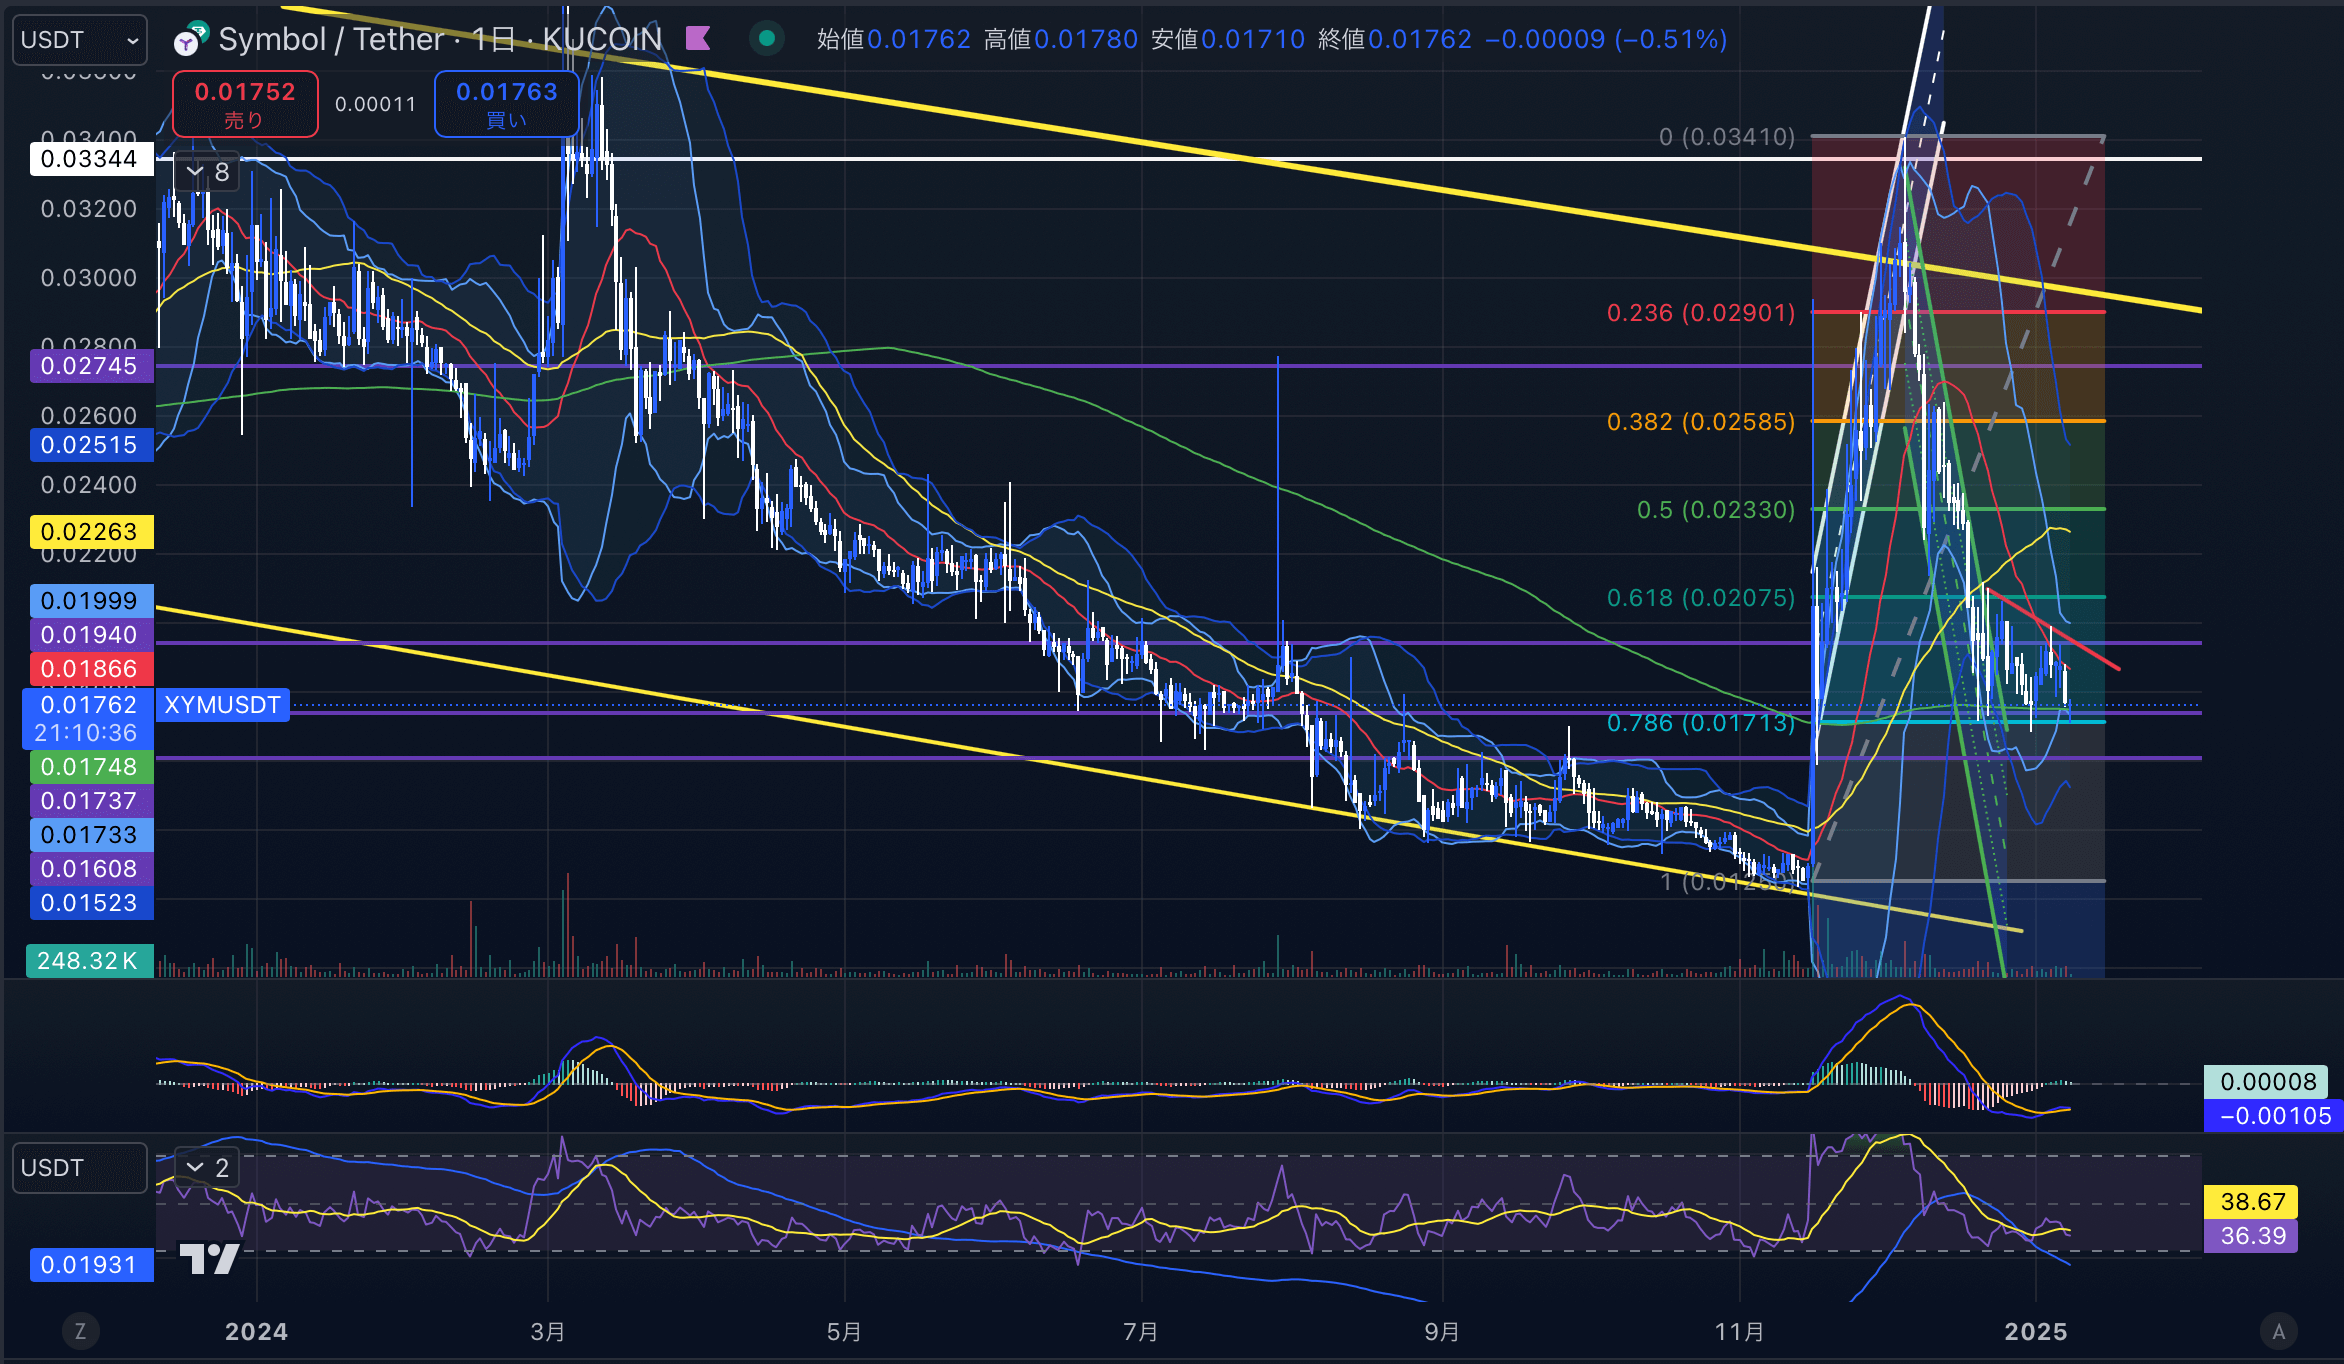This screenshot has width=2344, height=1364.
Task: Click the Z timezone button
Action: [81, 1331]
